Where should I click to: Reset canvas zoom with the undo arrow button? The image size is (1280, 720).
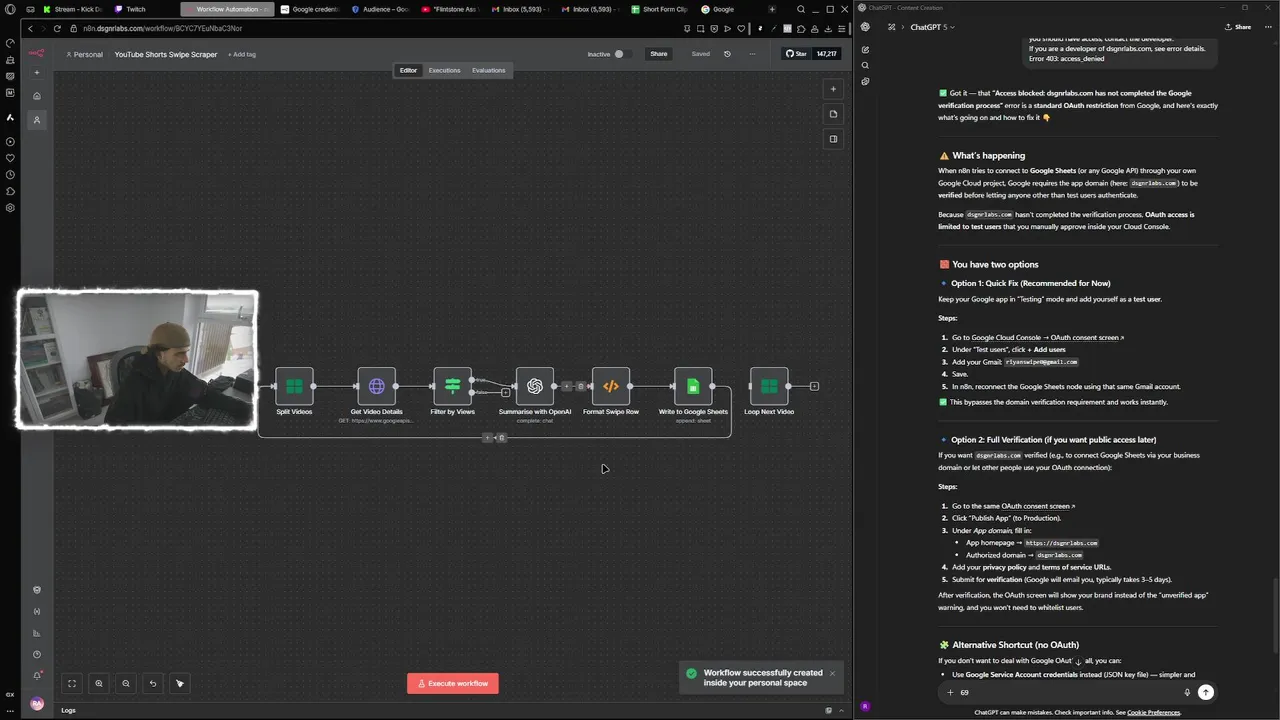click(x=153, y=684)
